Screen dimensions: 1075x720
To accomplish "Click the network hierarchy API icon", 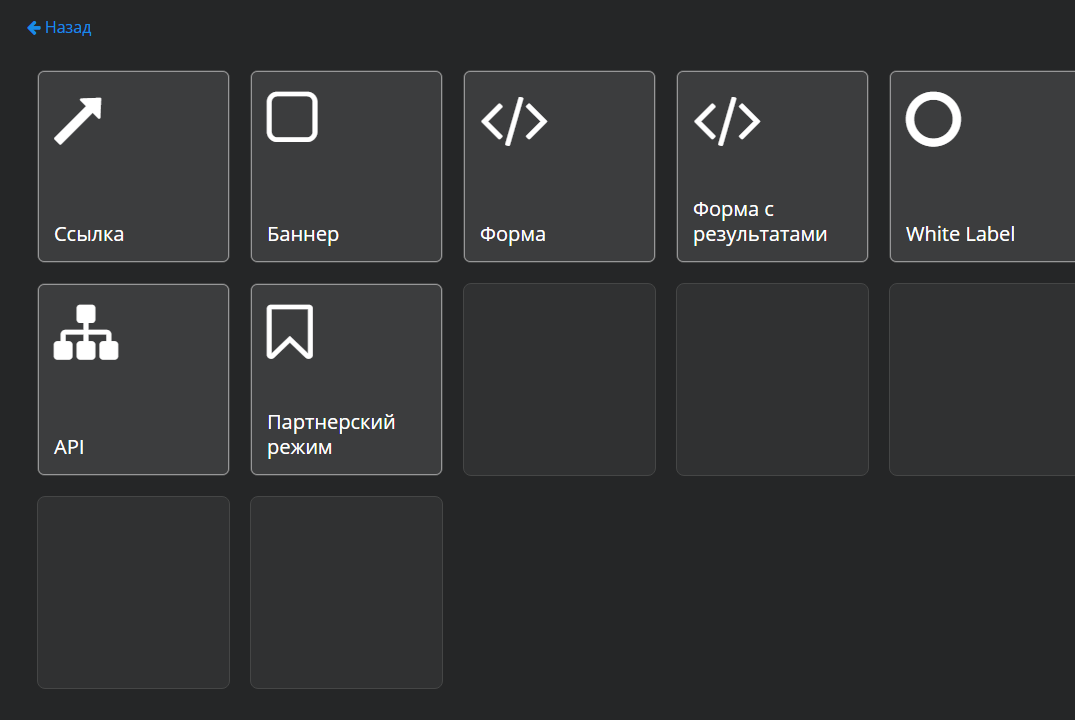I will [x=86, y=333].
